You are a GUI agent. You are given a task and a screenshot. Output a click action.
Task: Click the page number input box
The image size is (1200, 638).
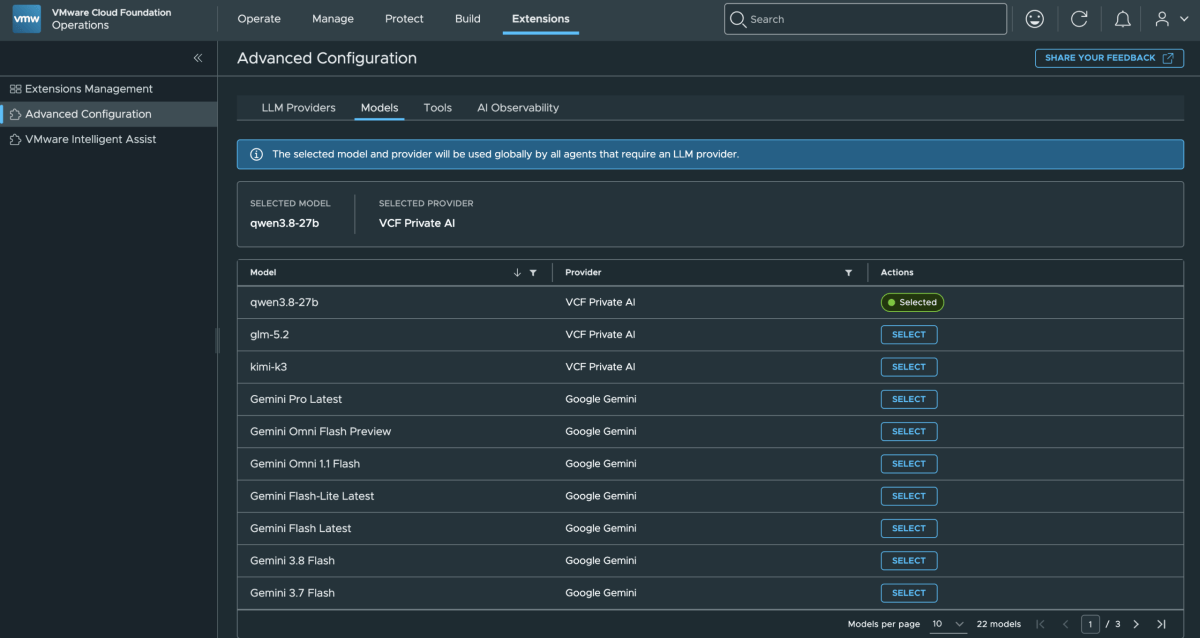[1090, 624]
